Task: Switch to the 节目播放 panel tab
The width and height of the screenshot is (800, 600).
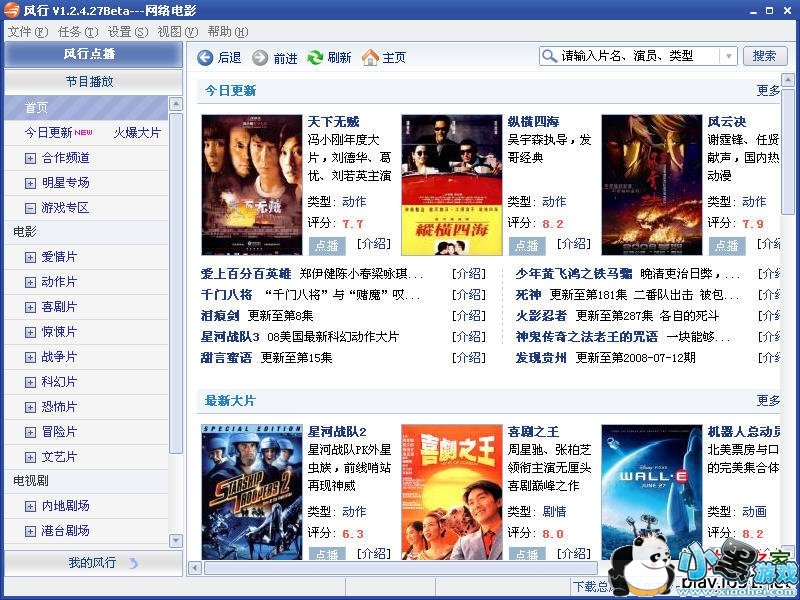Action: (x=93, y=81)
